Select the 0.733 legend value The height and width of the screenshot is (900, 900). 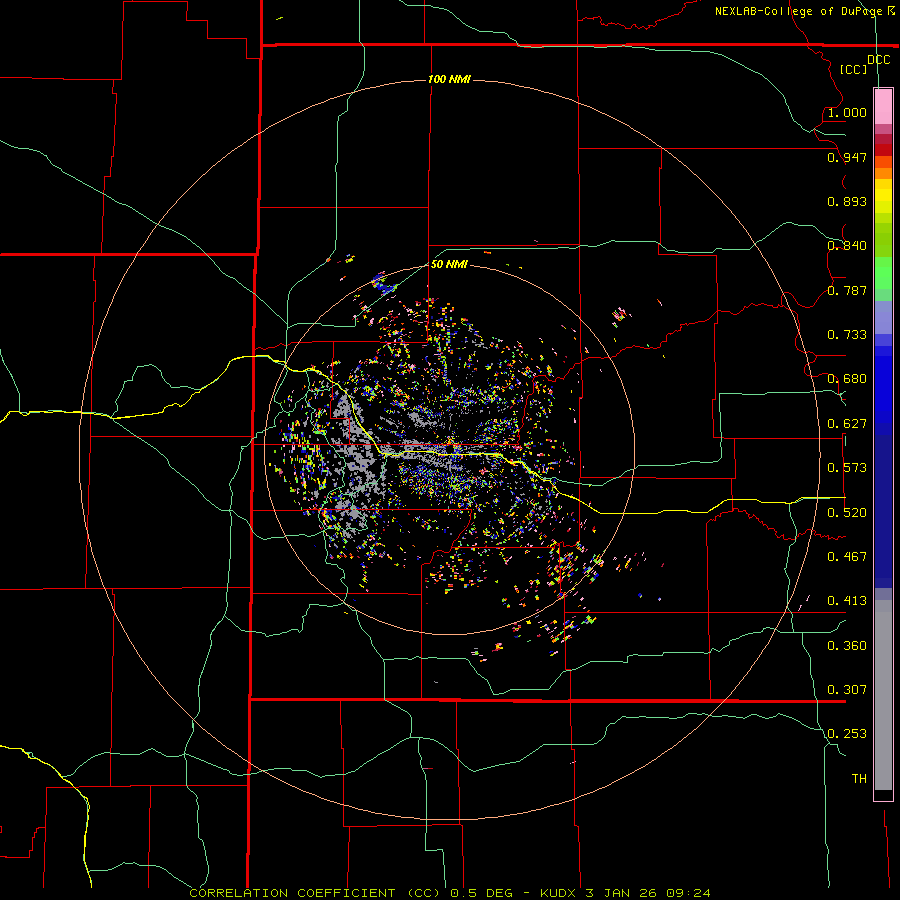click(847, 335)
